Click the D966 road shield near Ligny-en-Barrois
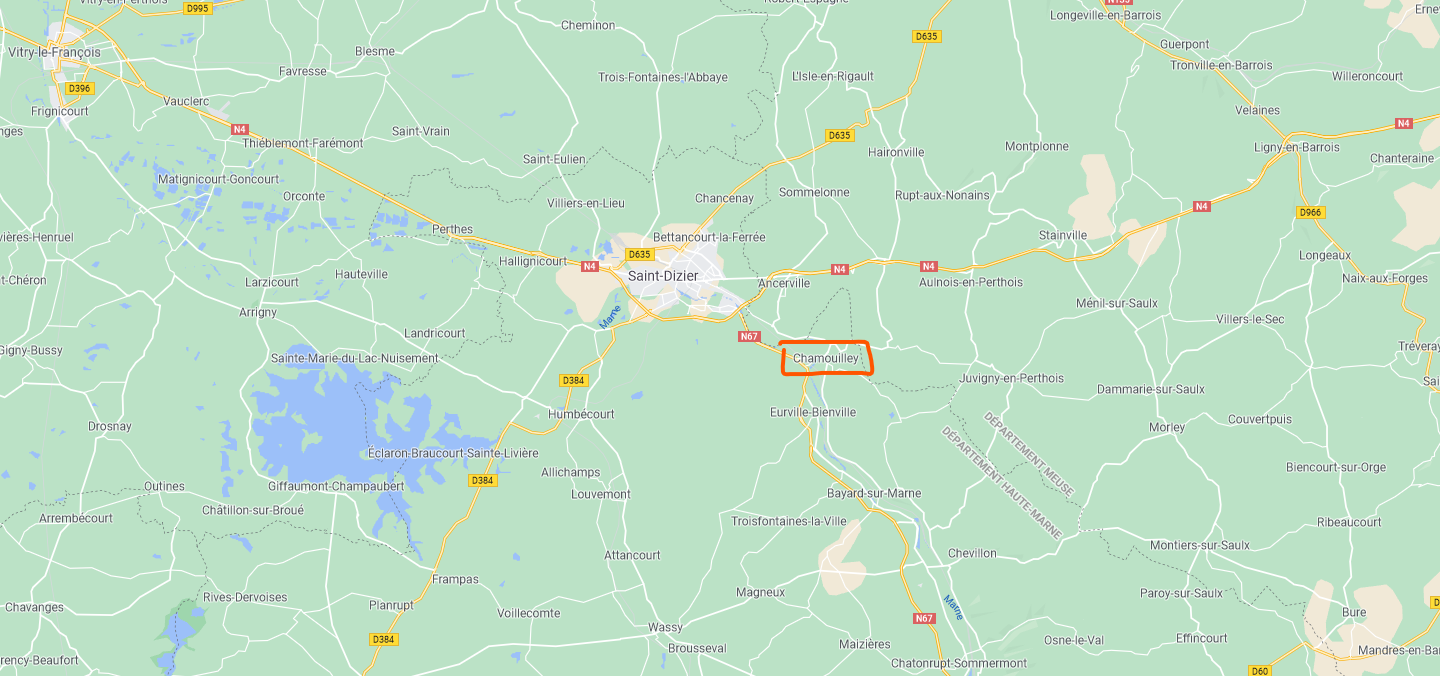 point(1310,213)
